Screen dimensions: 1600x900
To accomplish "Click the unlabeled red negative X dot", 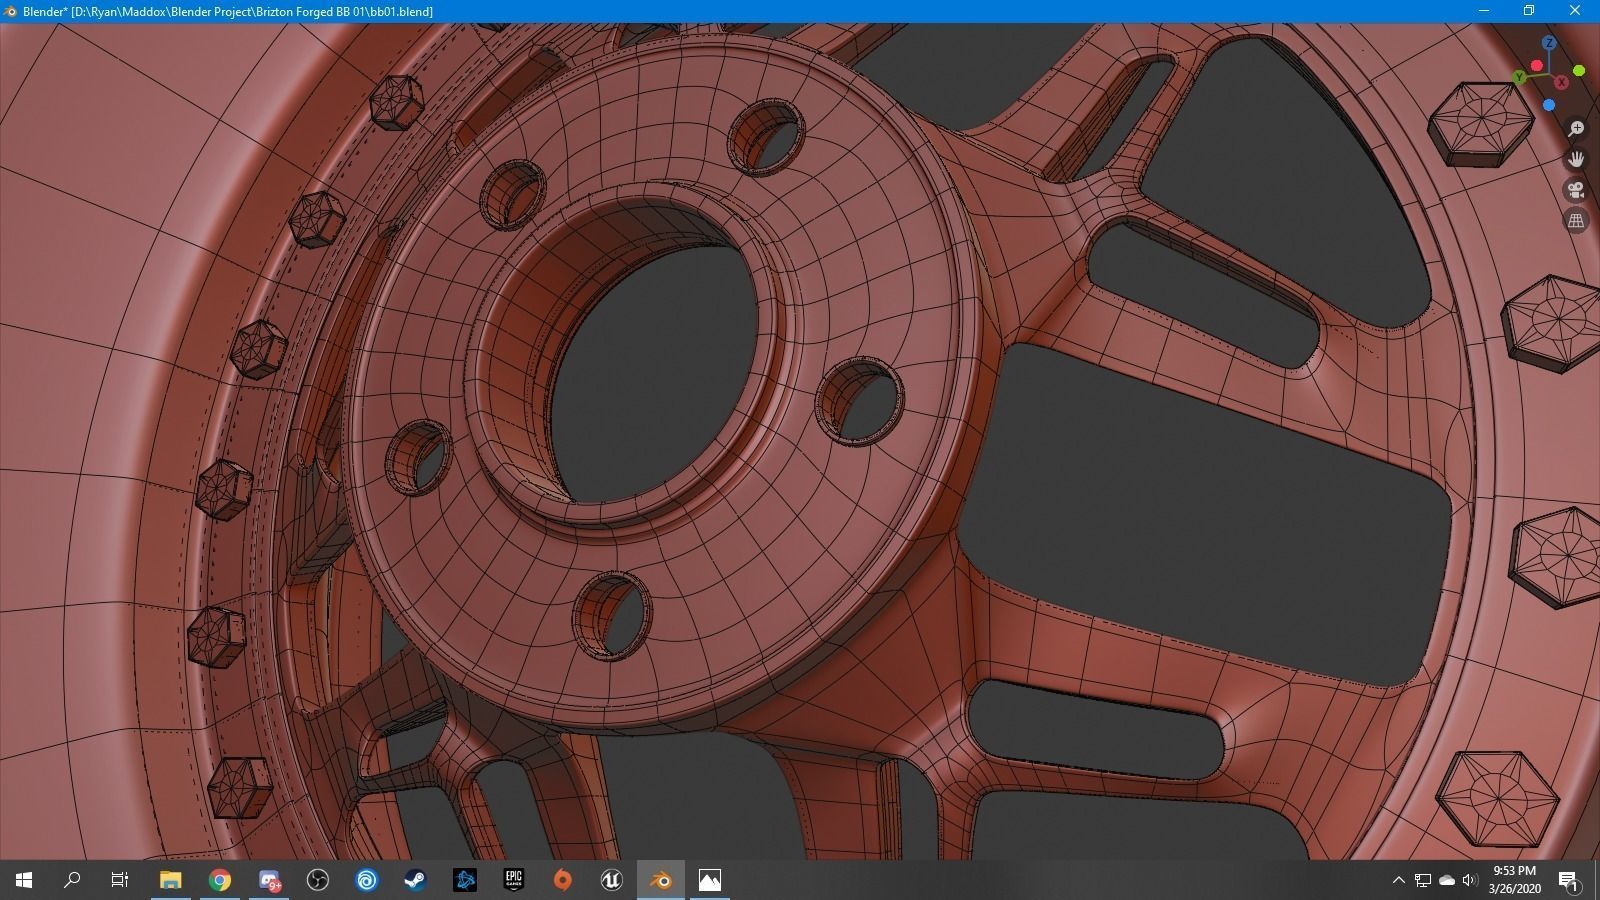I will tap(1537, 66).
